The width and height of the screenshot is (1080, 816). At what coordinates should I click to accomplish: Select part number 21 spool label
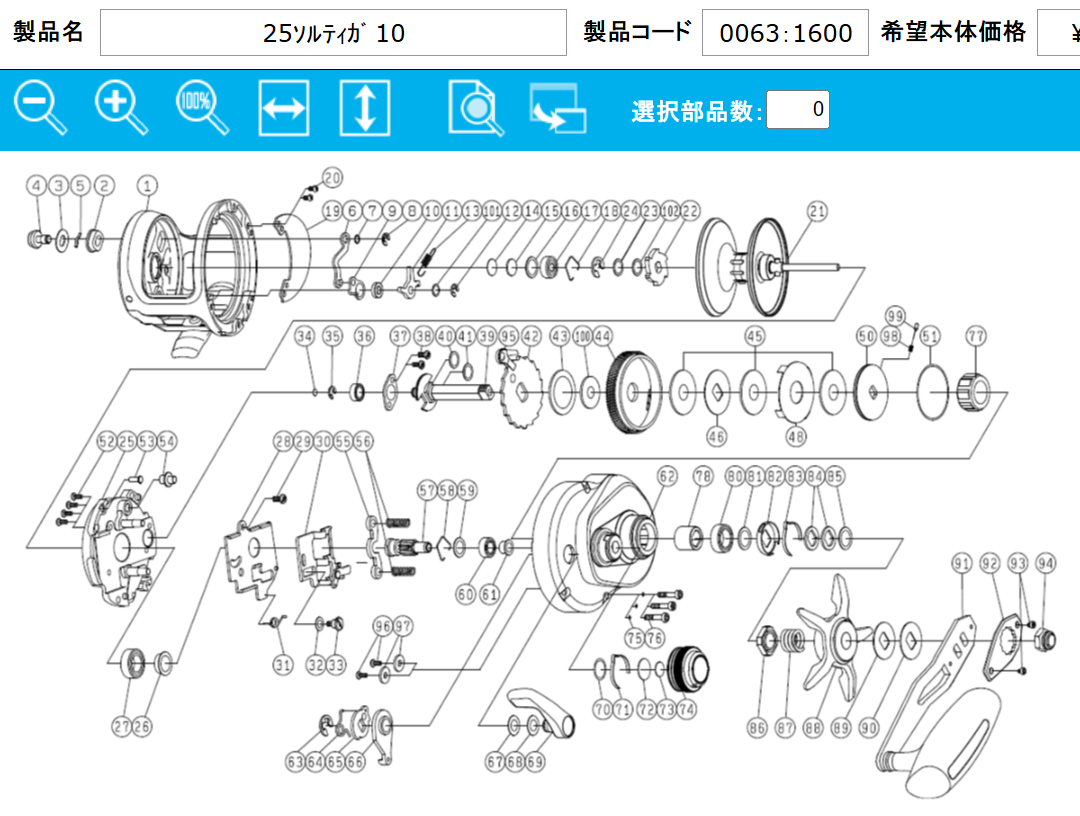[x=818, y=211]
